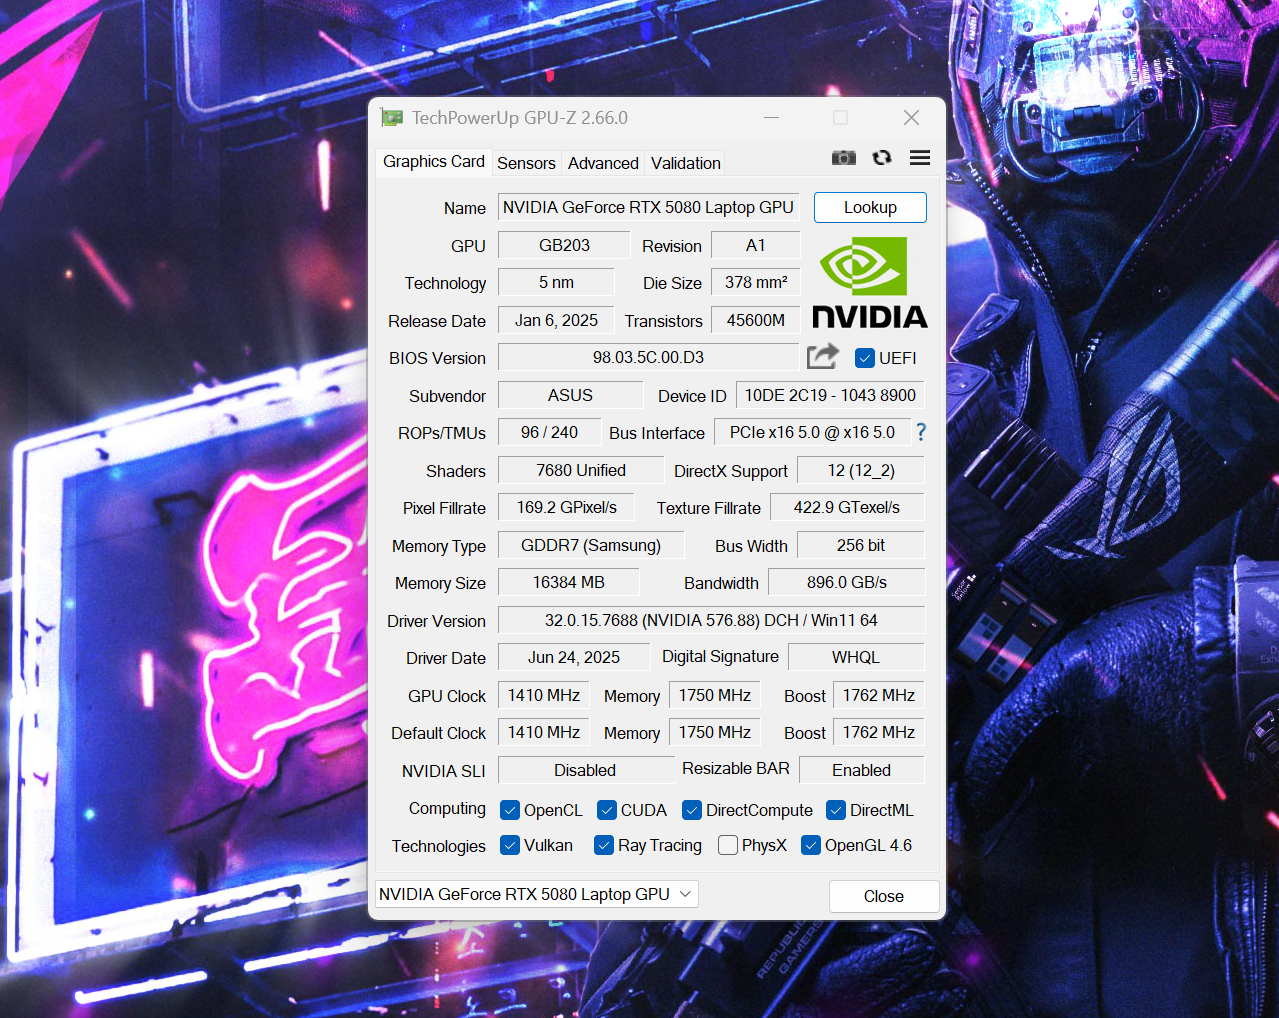Click the BIOS Version field 98.03.5C.00.D3
This screenshot has width=1279, height=1018.
(x=648, y=357)
